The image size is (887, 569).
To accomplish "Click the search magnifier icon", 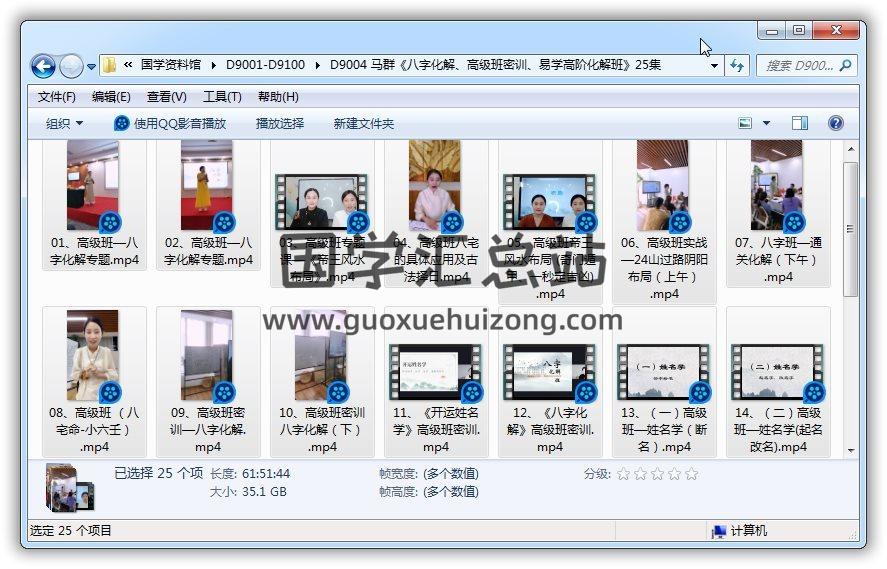I will pos(846,66).
